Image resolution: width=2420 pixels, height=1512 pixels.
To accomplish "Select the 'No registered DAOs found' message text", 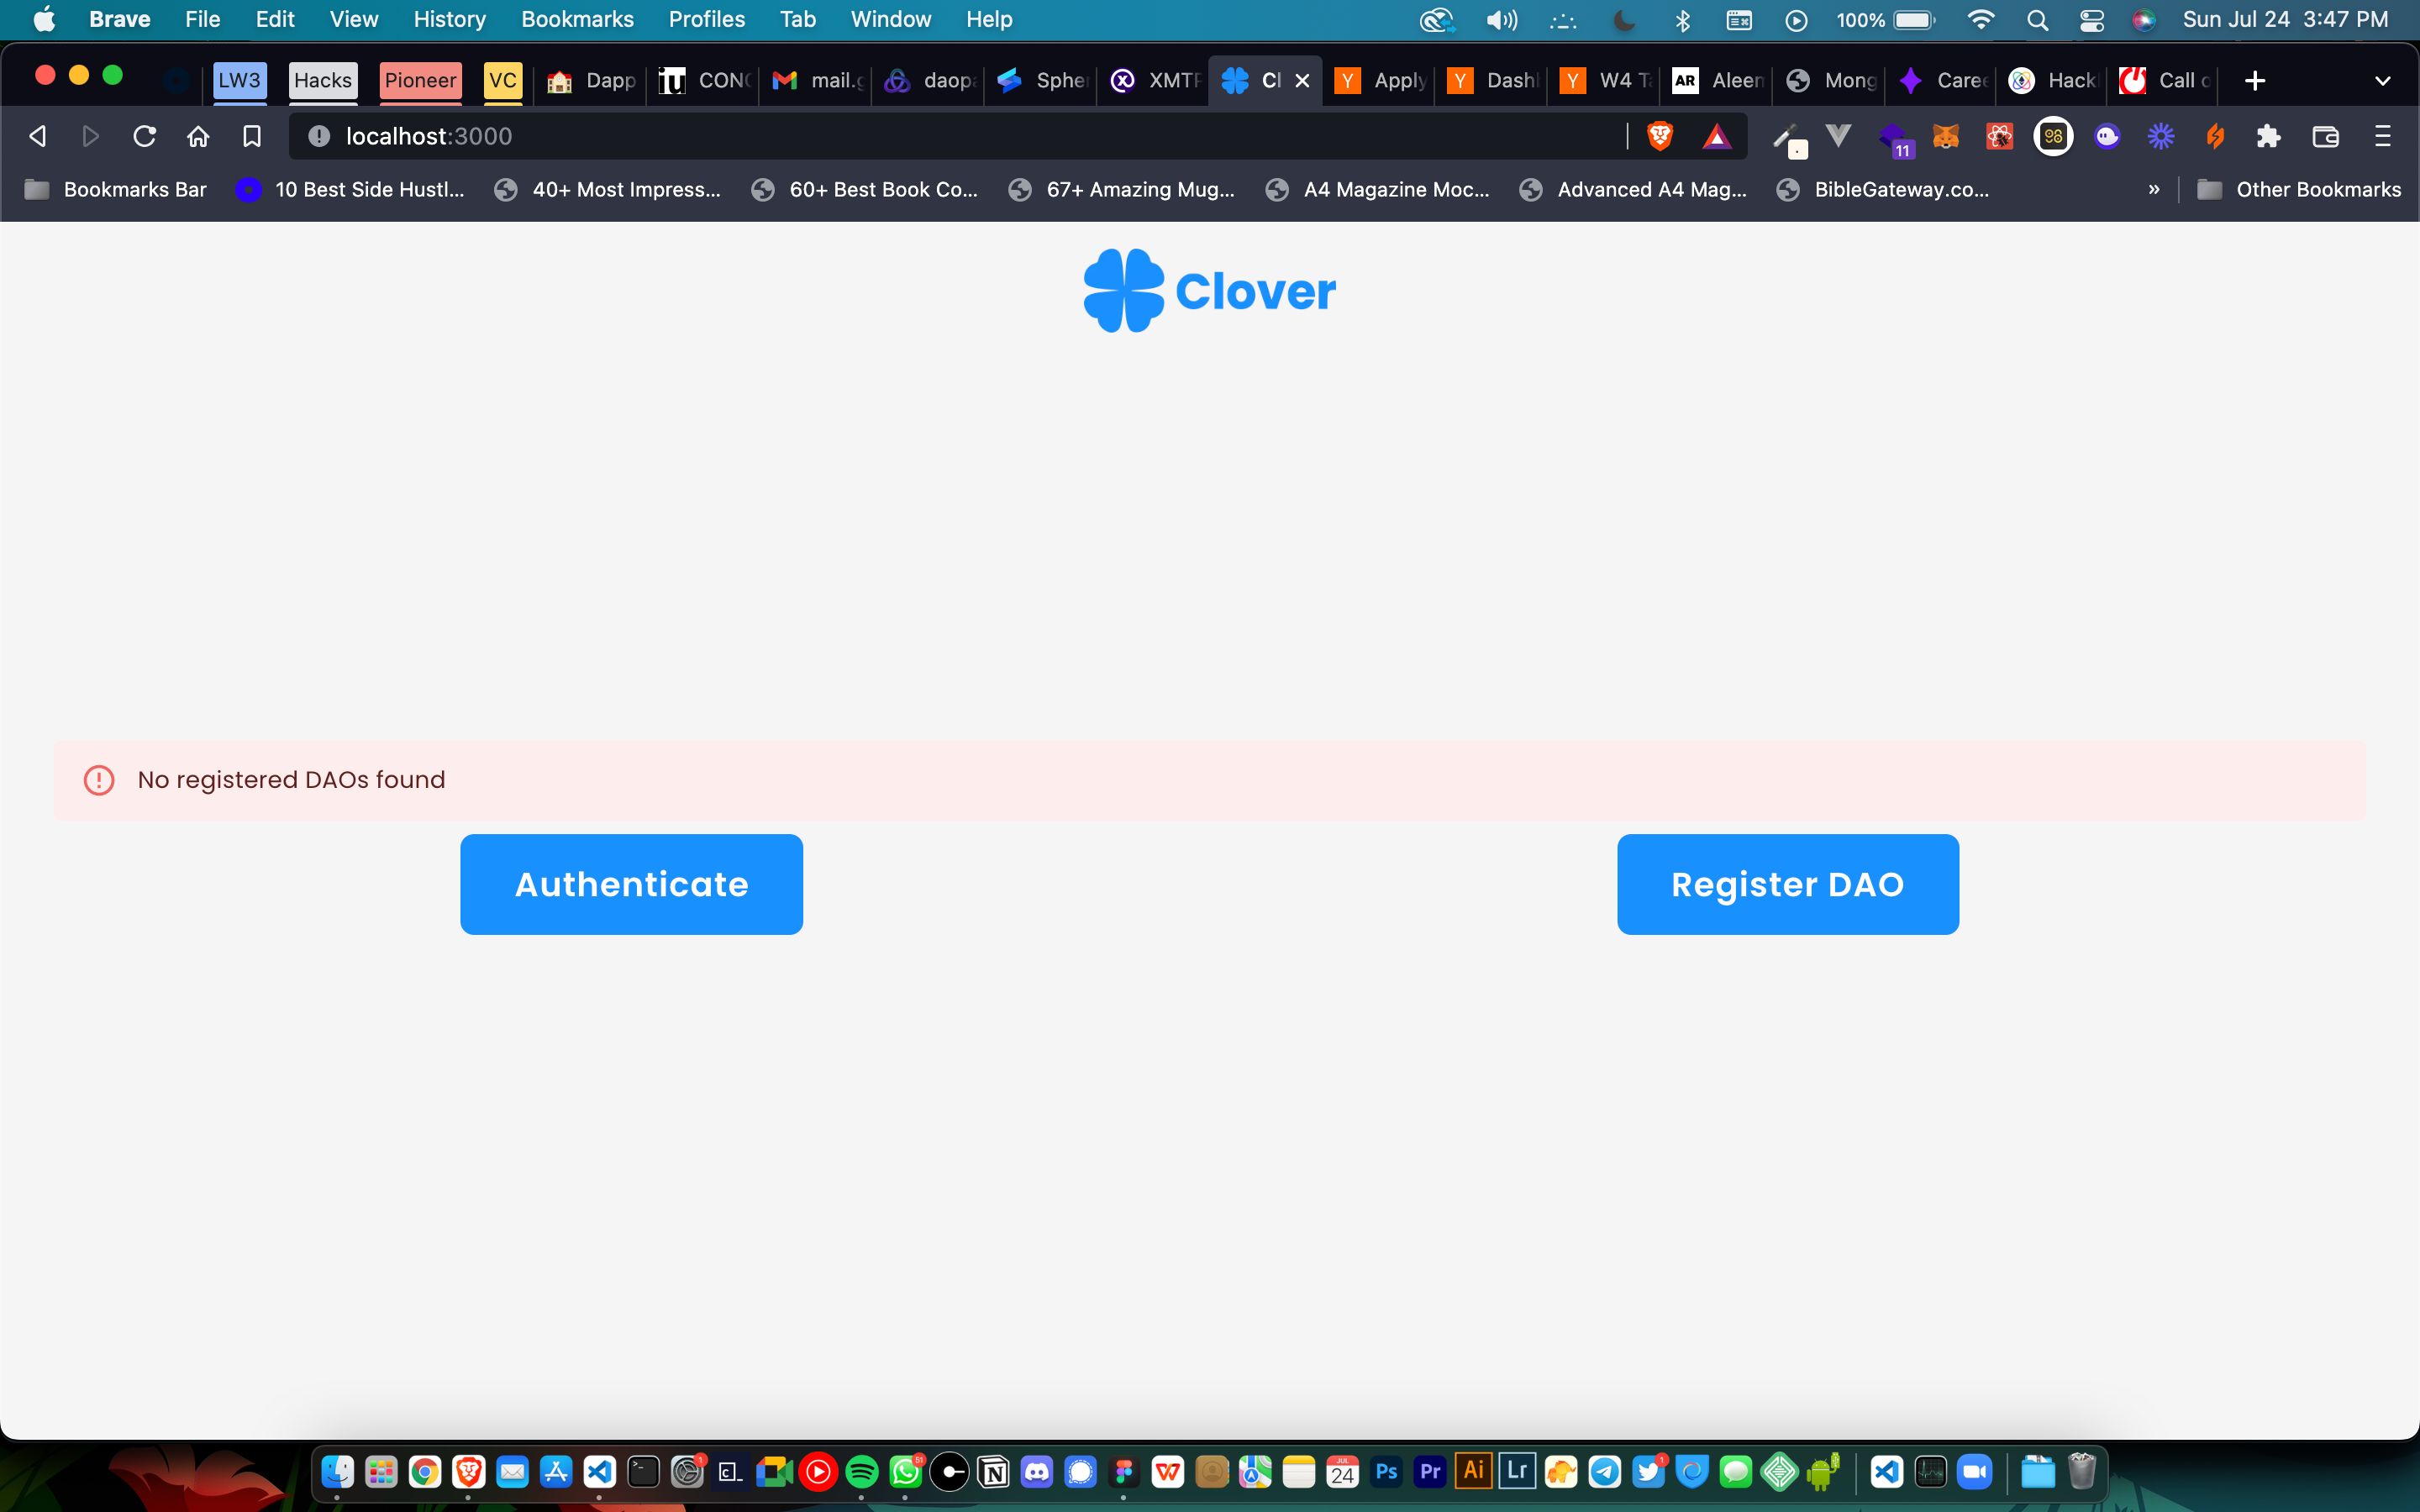I will tap(291, 780).
